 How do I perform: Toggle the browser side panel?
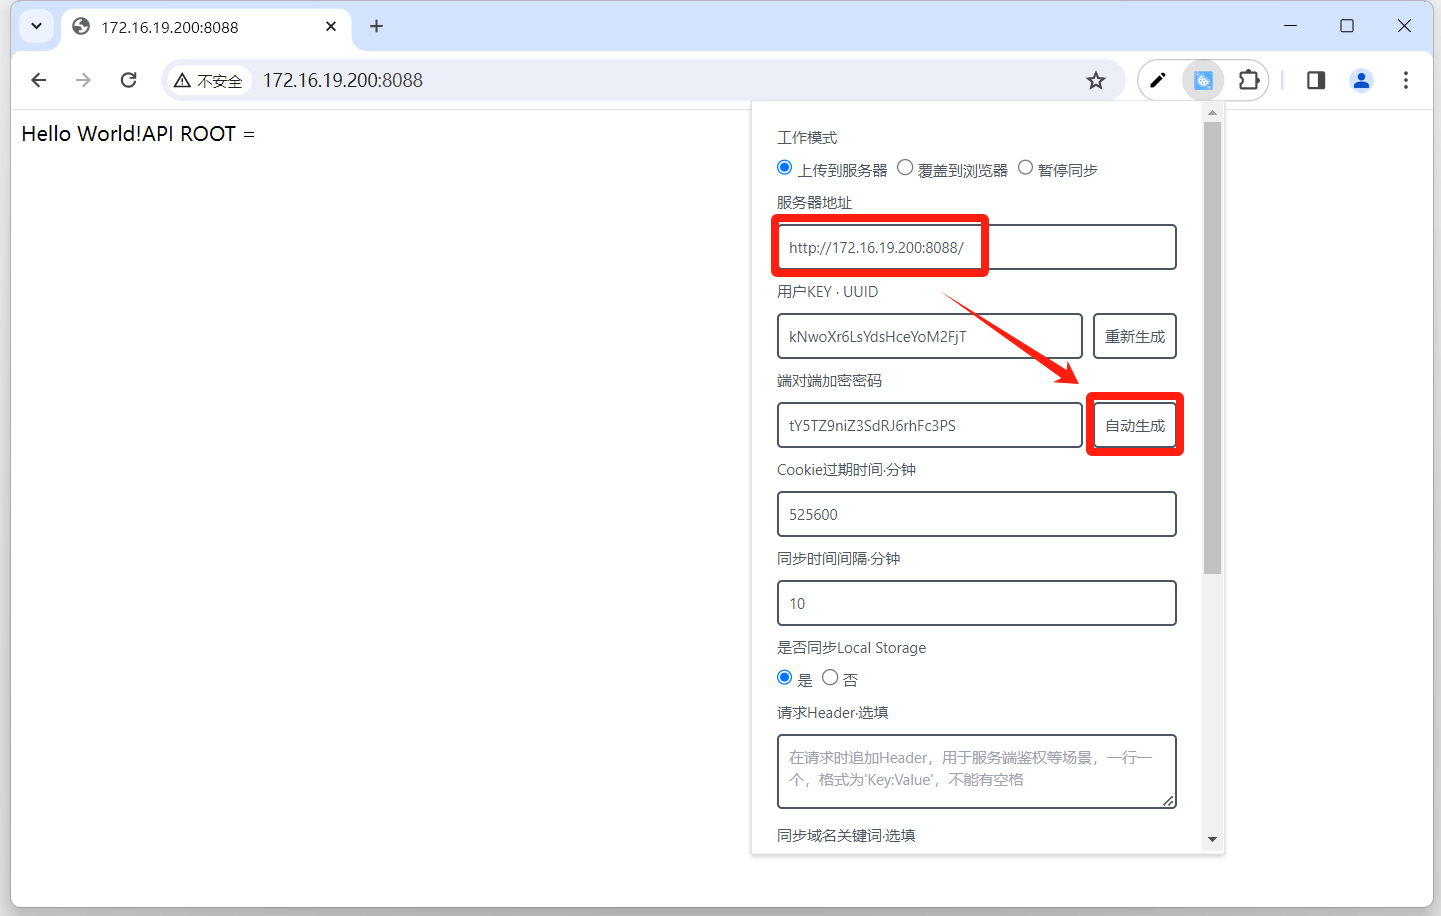pos(1316,80)
